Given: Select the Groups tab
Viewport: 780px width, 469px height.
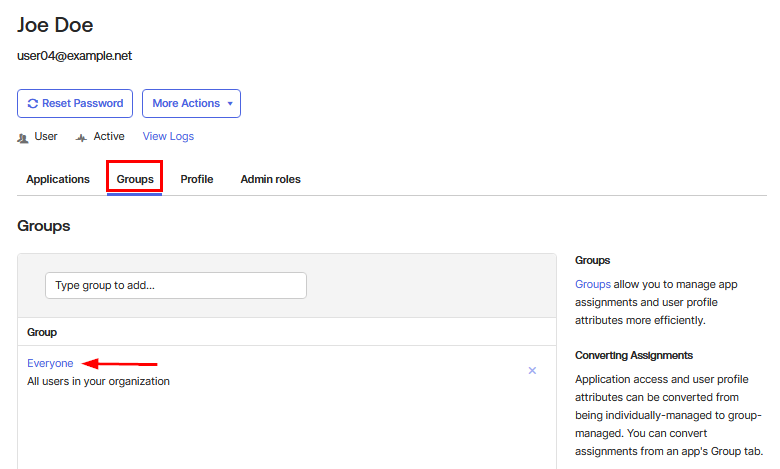Looking at the screenshot, I should (x=135, y=179).
